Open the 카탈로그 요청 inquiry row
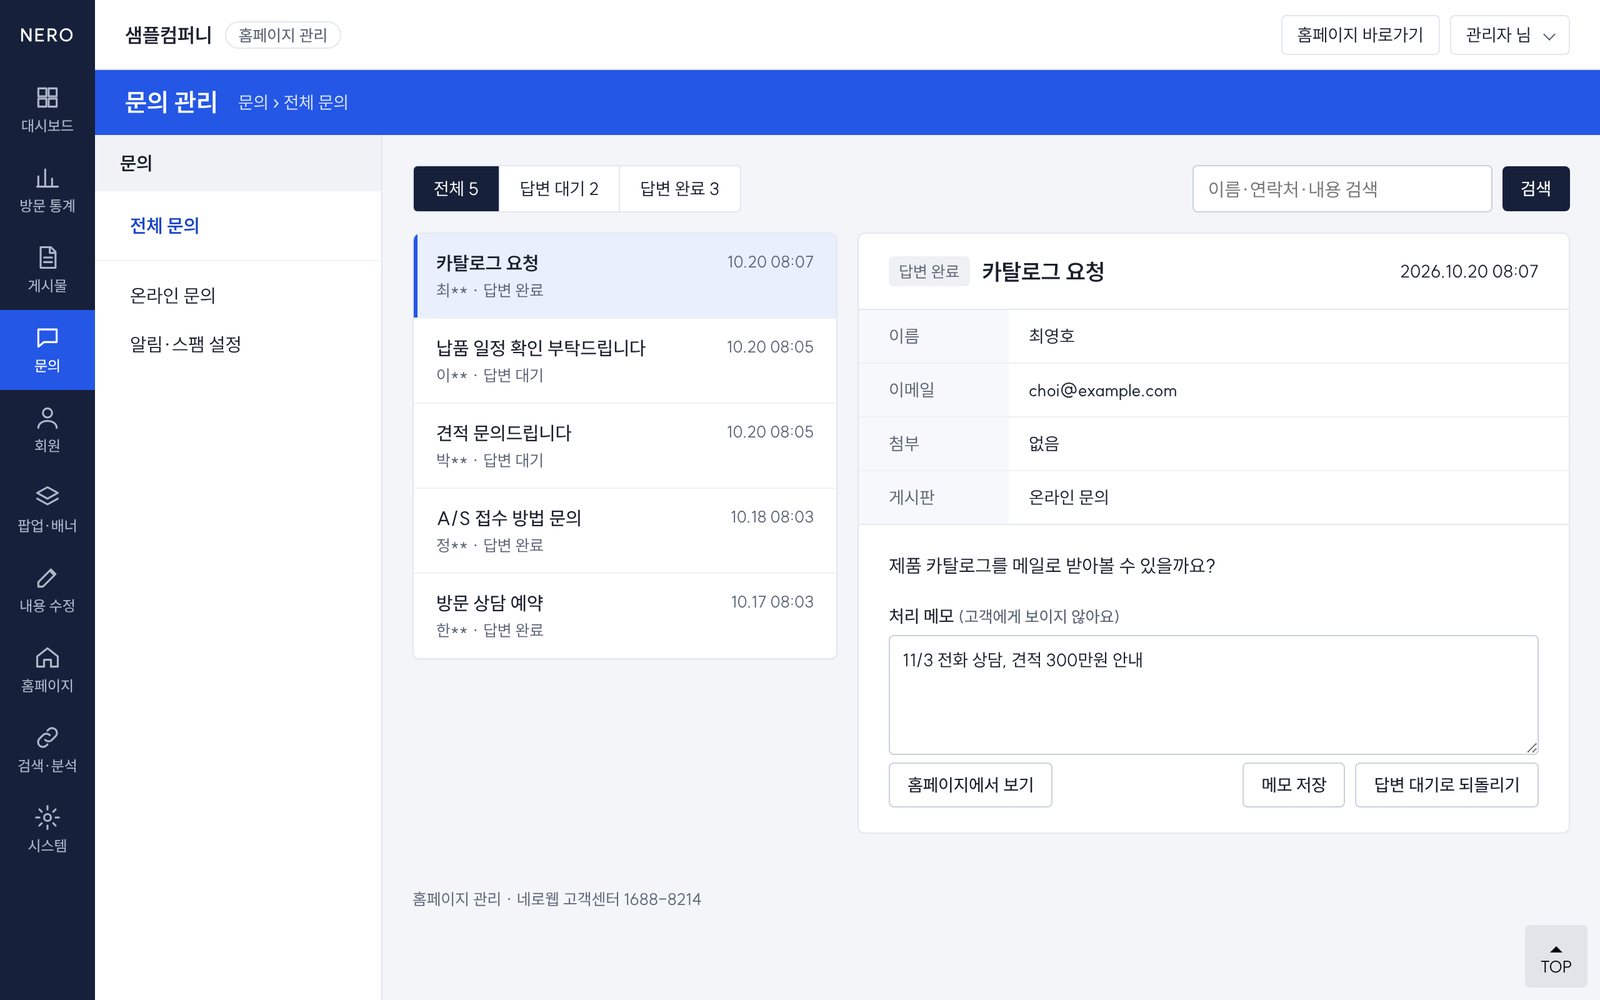 (x=625, y=276)
